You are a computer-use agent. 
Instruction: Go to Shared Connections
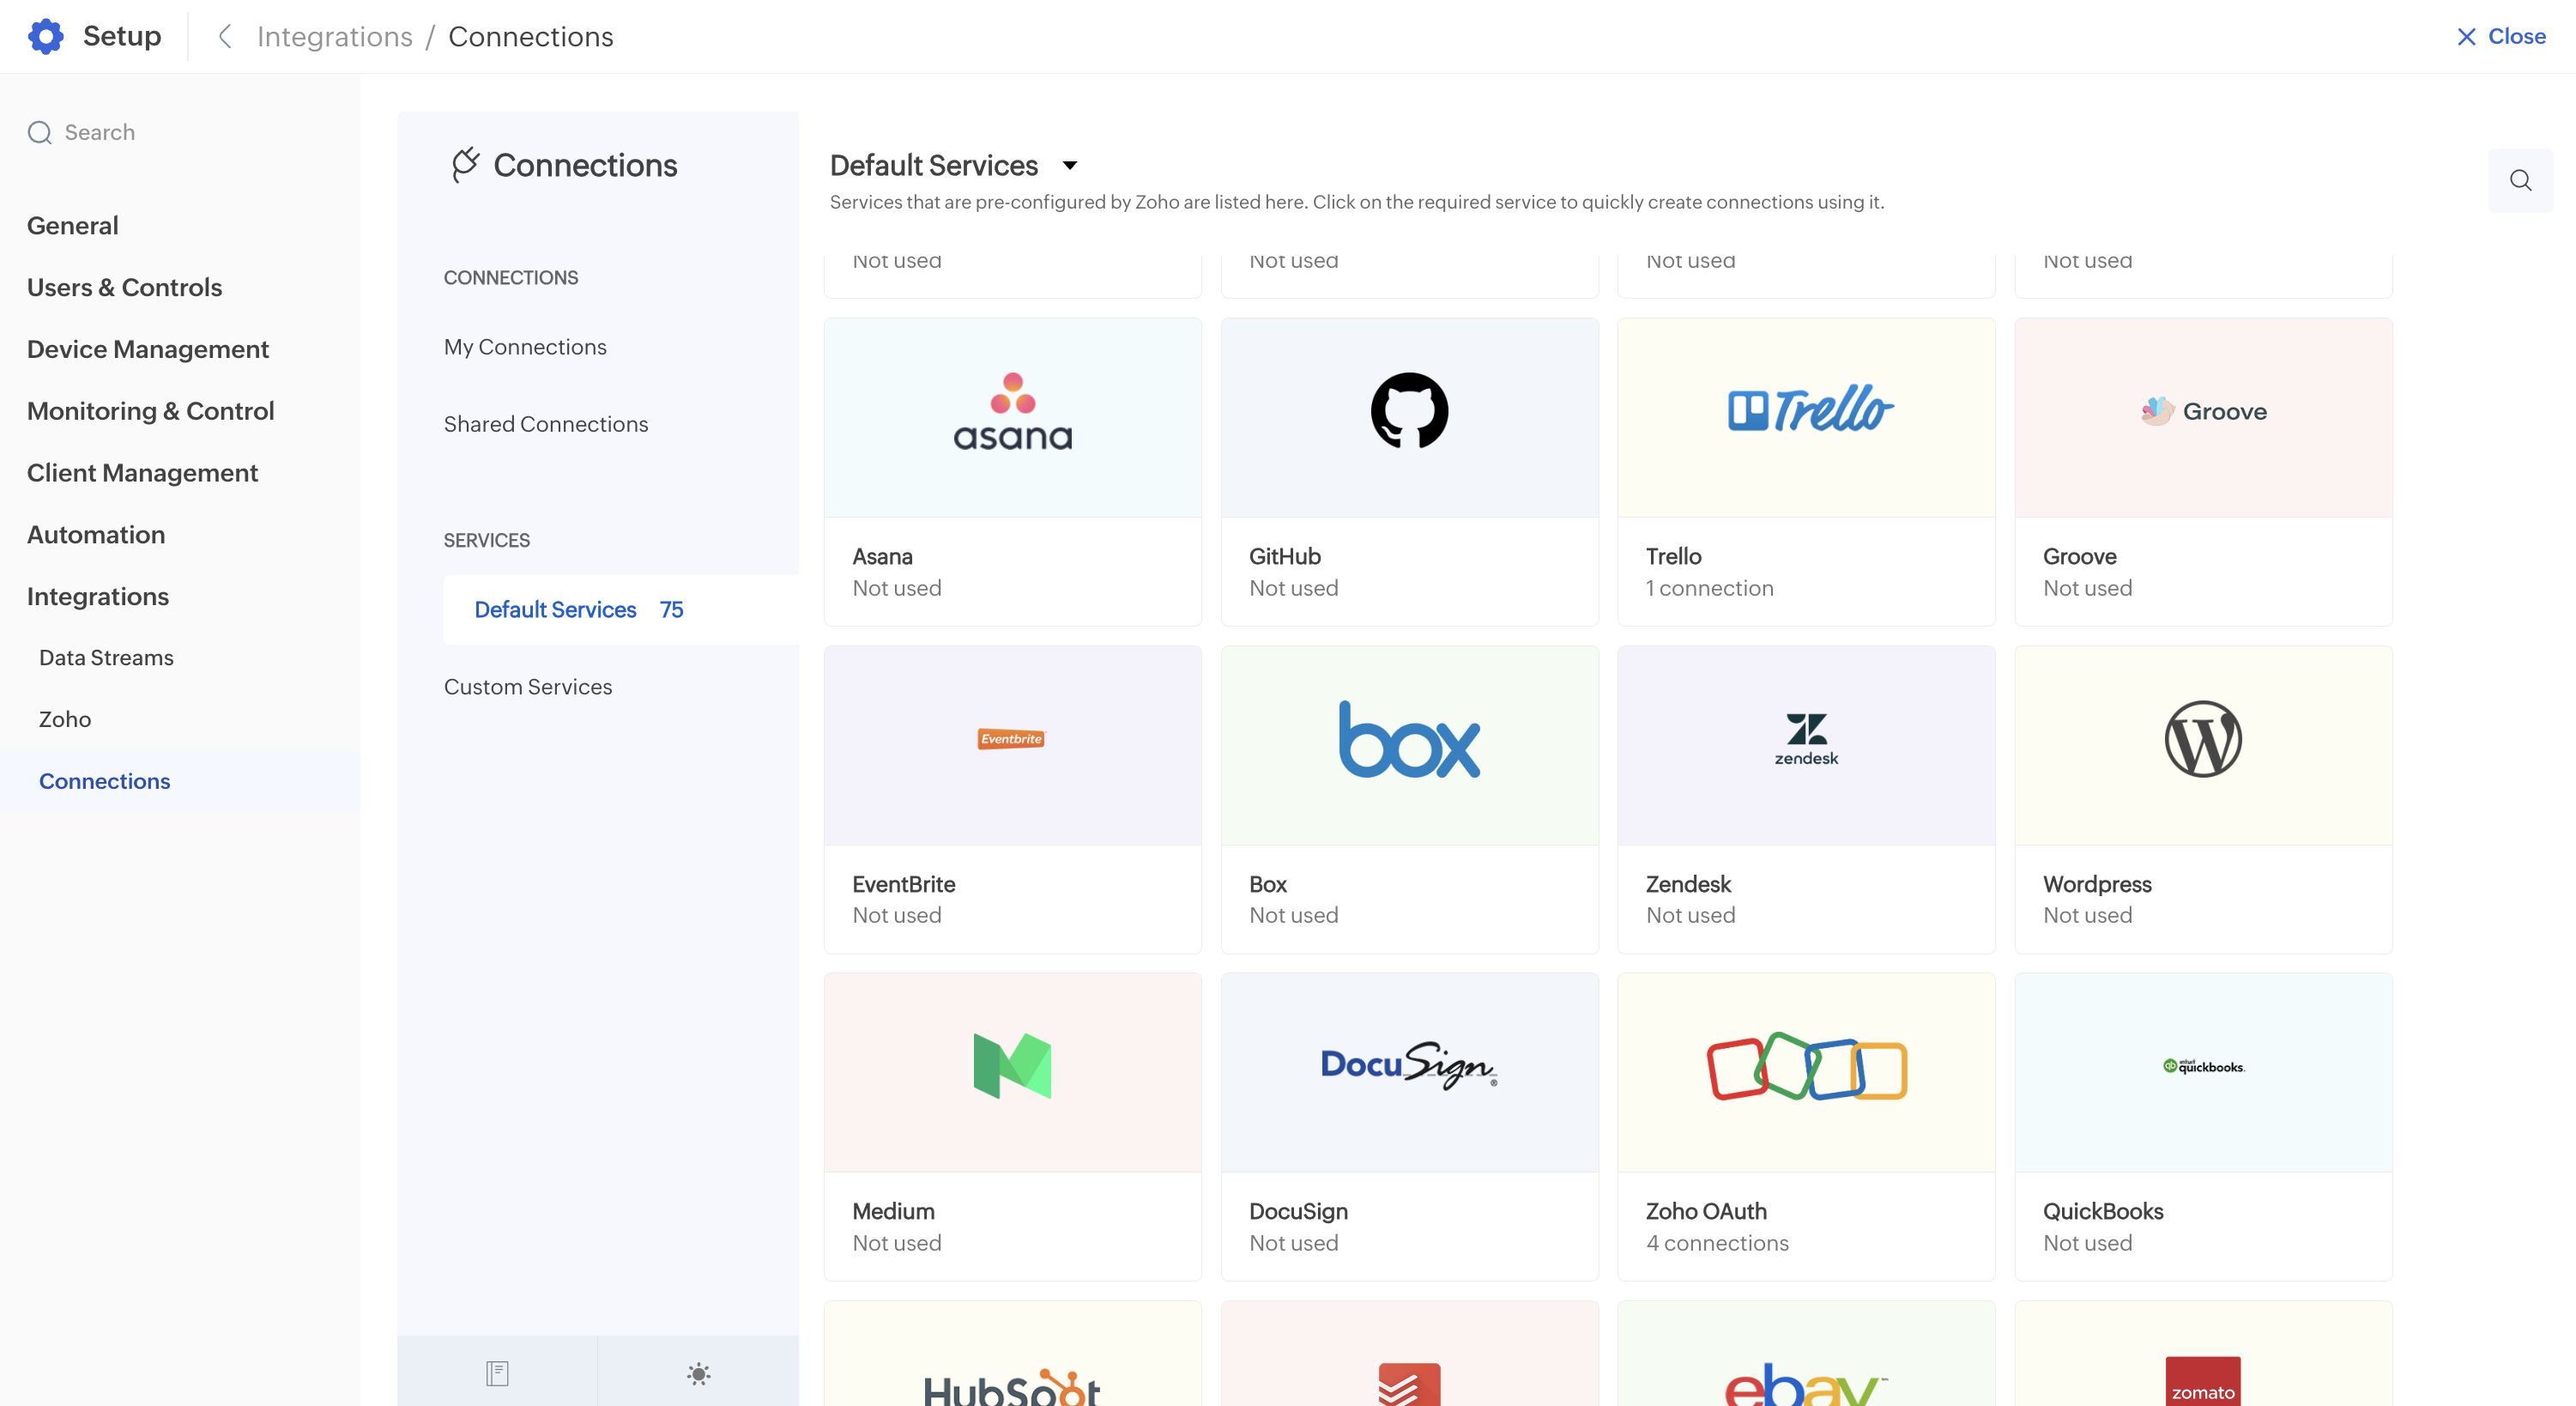pyautogui.click(x=545, y=424)
